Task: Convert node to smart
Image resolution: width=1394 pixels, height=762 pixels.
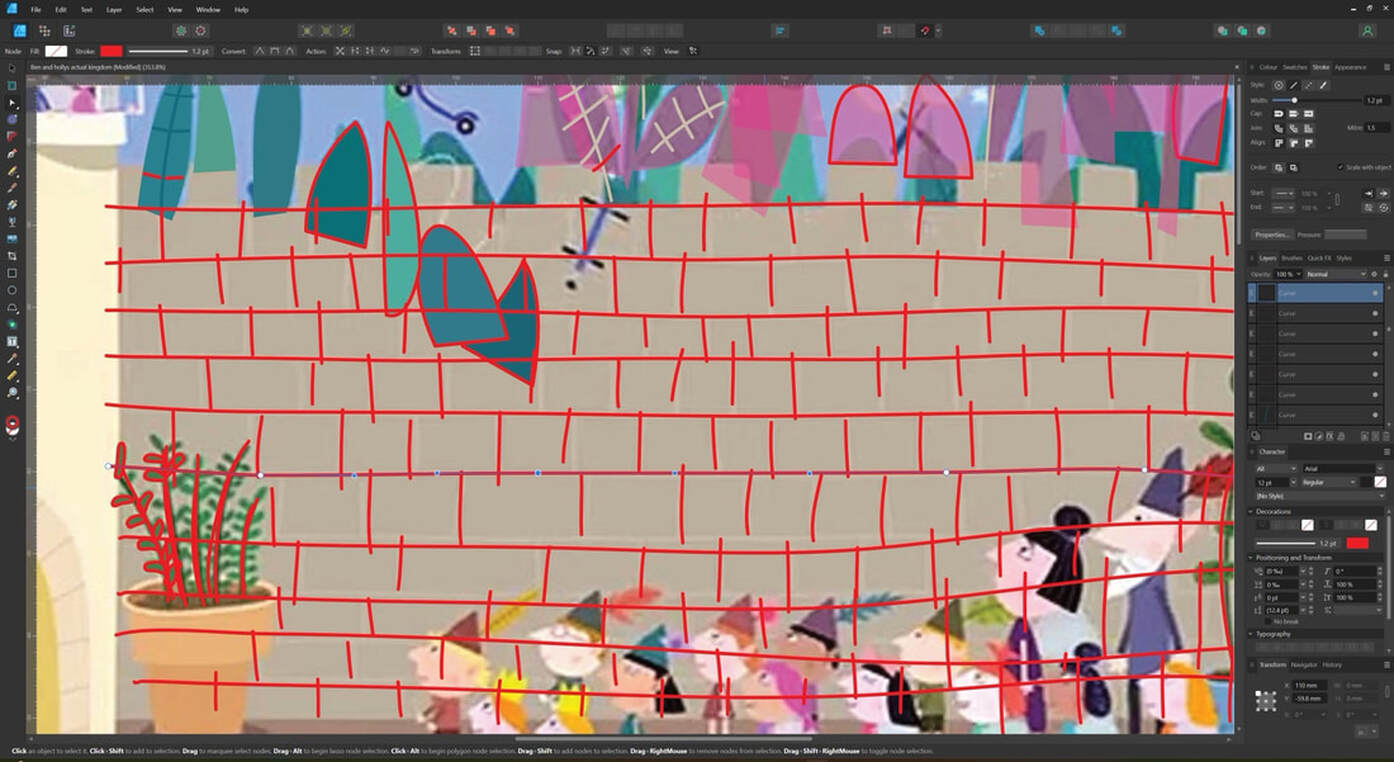Action: (290, 51)
